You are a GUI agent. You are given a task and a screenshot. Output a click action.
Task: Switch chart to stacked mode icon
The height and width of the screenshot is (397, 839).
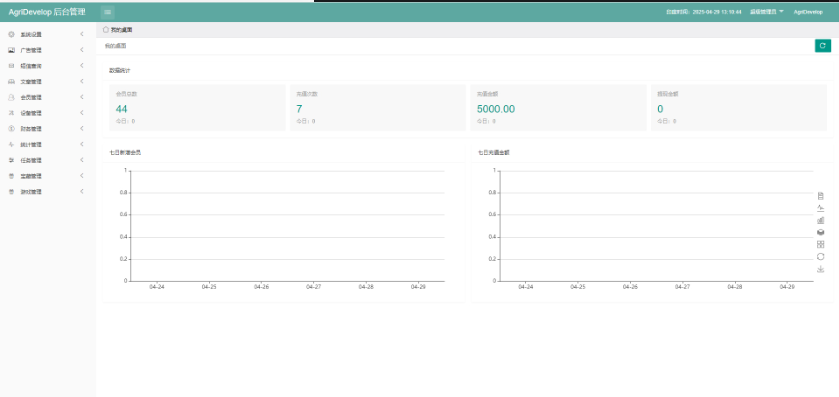click(x=821, y=232)
